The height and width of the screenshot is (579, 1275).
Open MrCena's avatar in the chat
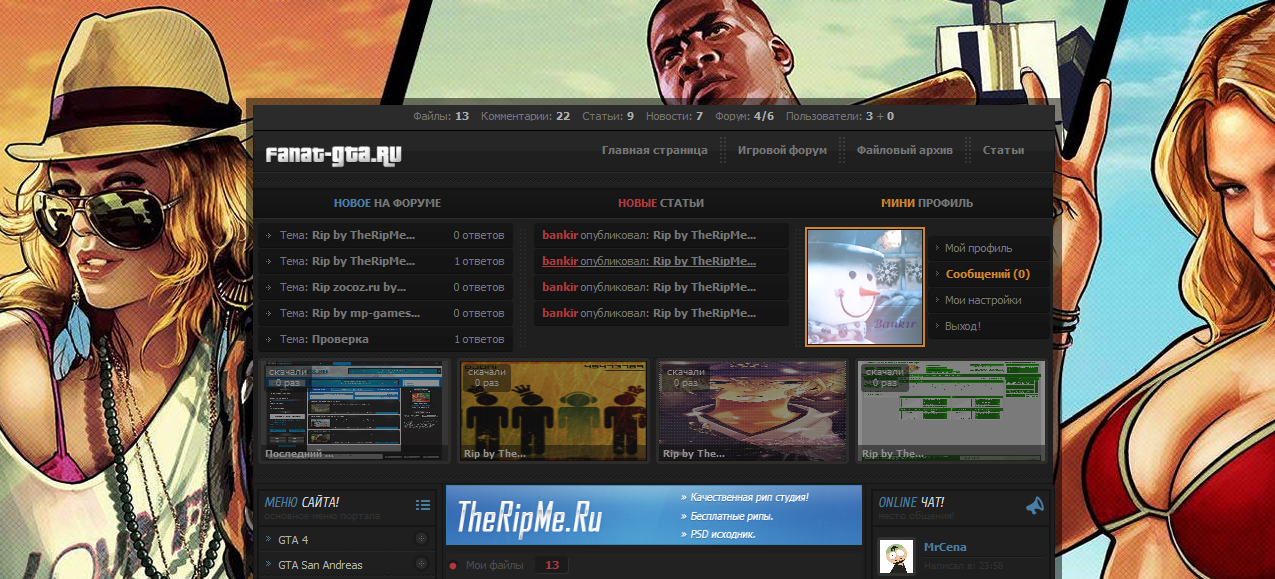896,557
